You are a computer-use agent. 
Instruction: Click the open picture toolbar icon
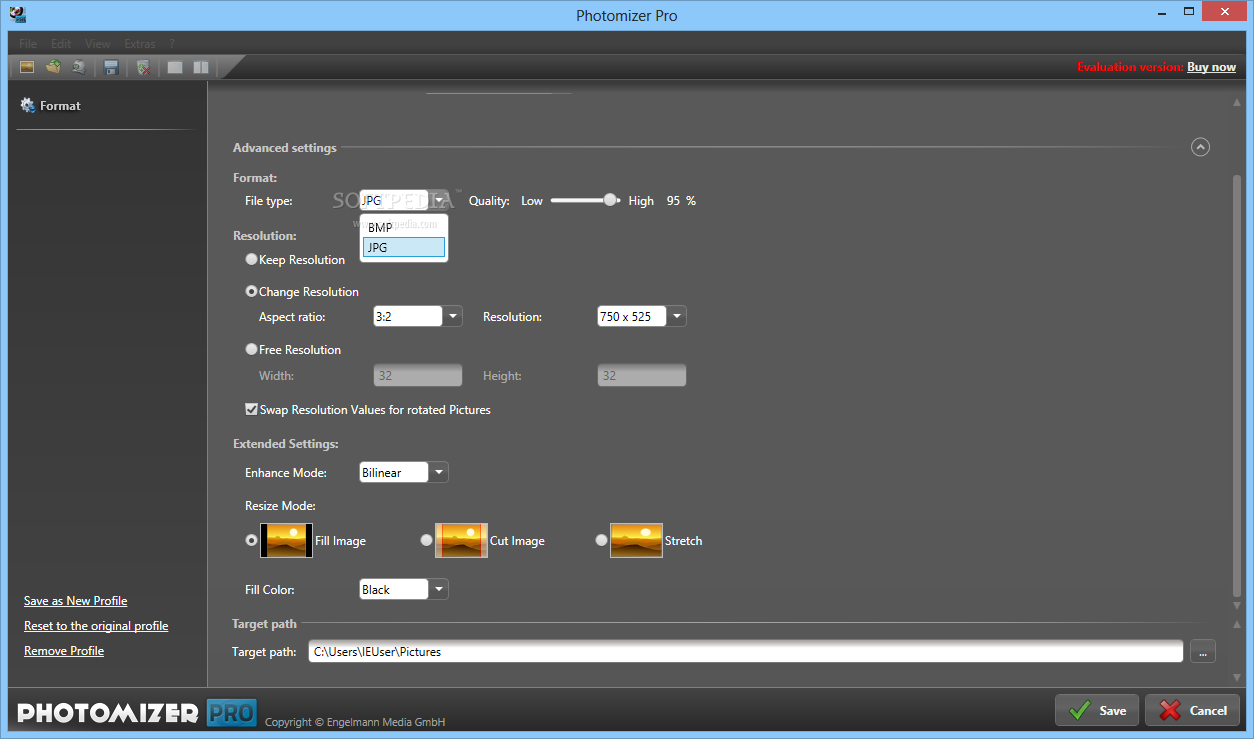[x=27, y=67]
